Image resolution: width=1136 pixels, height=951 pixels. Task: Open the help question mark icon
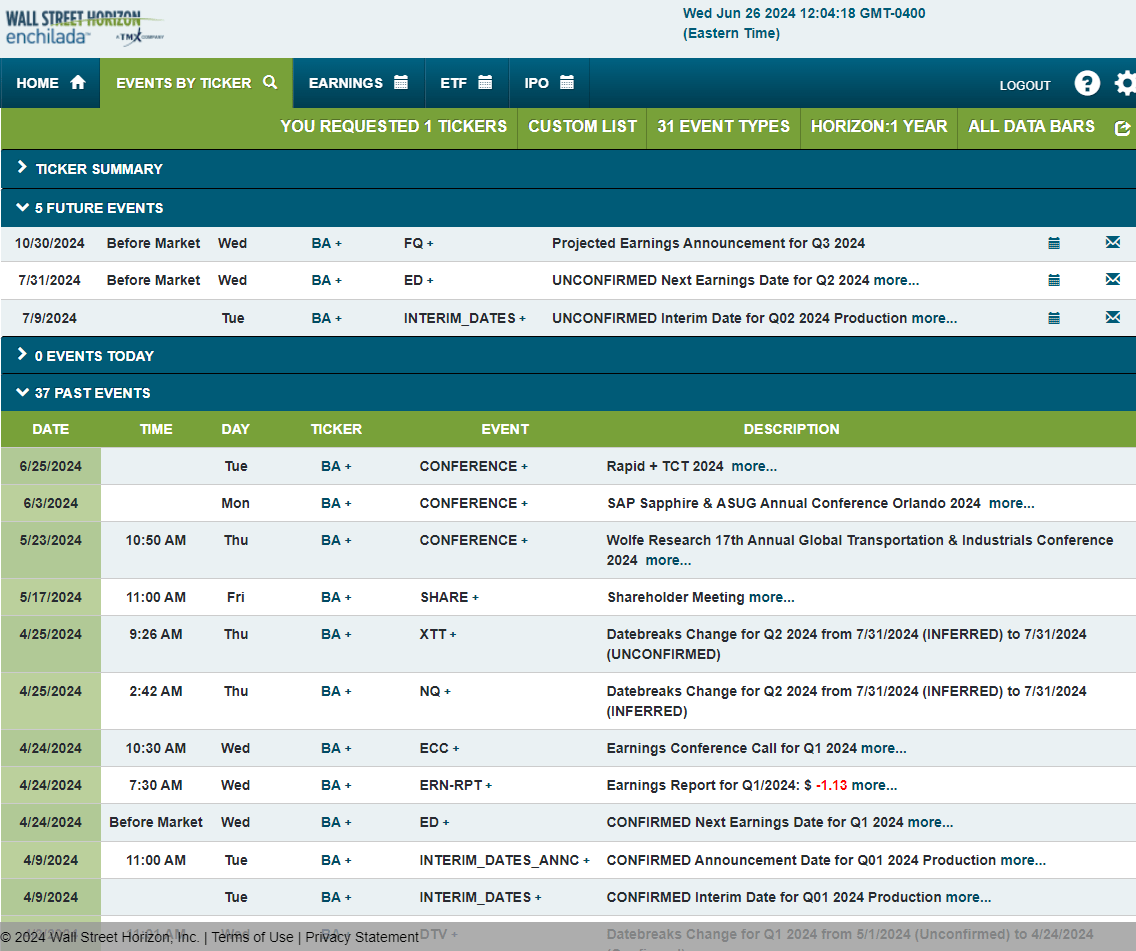point(1087,83)
